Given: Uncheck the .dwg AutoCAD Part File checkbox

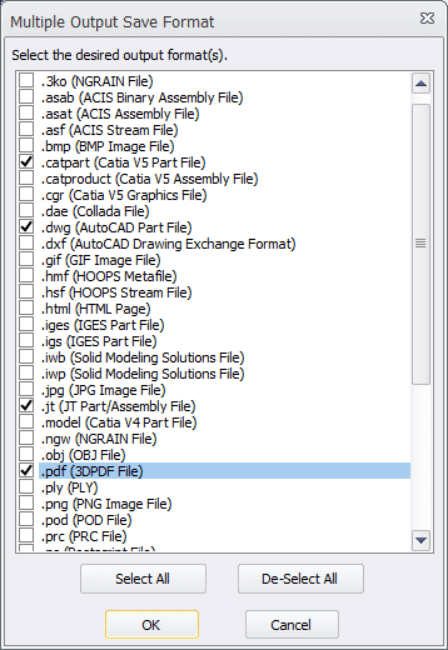Looking at the screenshot, I should point(27,227).
